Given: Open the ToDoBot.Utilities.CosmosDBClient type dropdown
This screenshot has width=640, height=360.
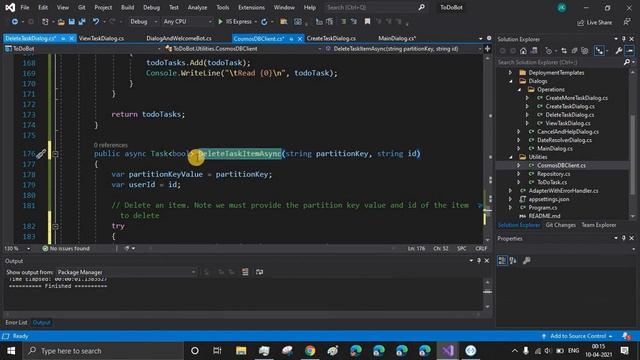Looking at the screenshot, I should click(x=243, y=49).
